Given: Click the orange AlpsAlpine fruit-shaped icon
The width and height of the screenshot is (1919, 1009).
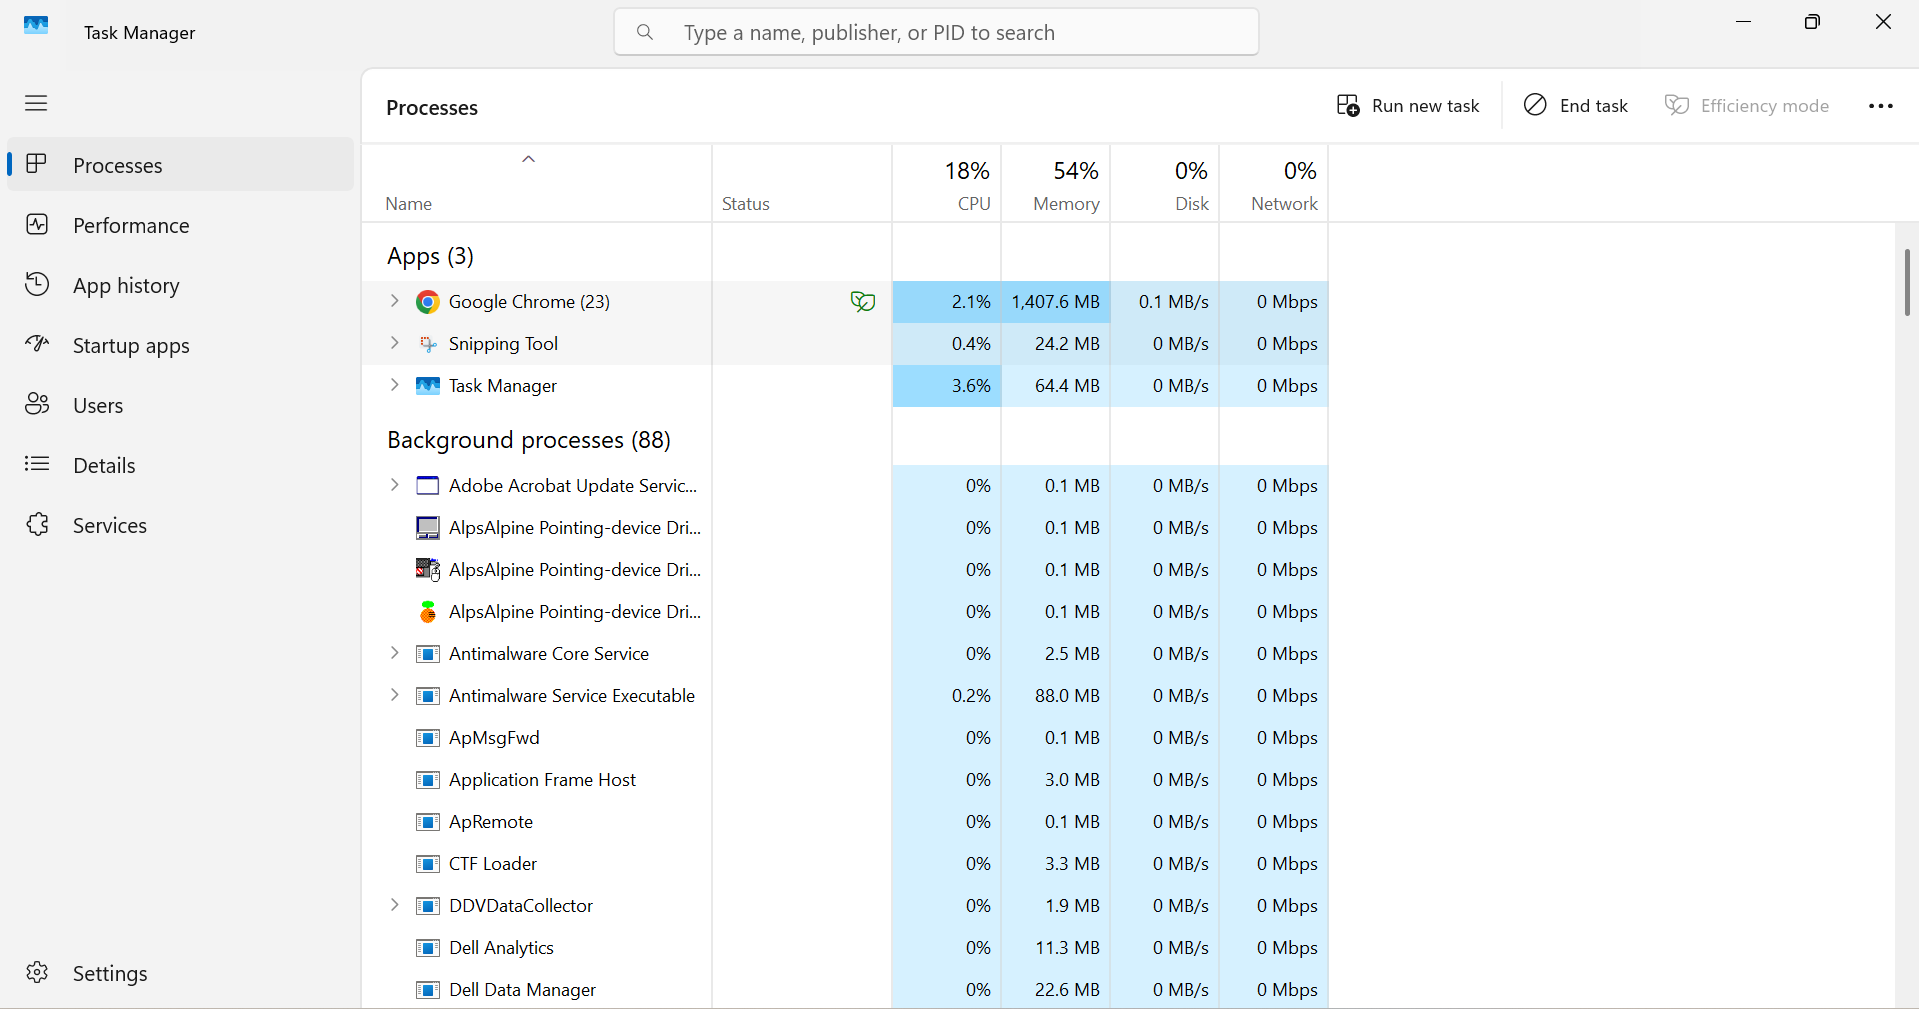Looking at the screenshot, I should pyautogui.click(x=428, y=611).
